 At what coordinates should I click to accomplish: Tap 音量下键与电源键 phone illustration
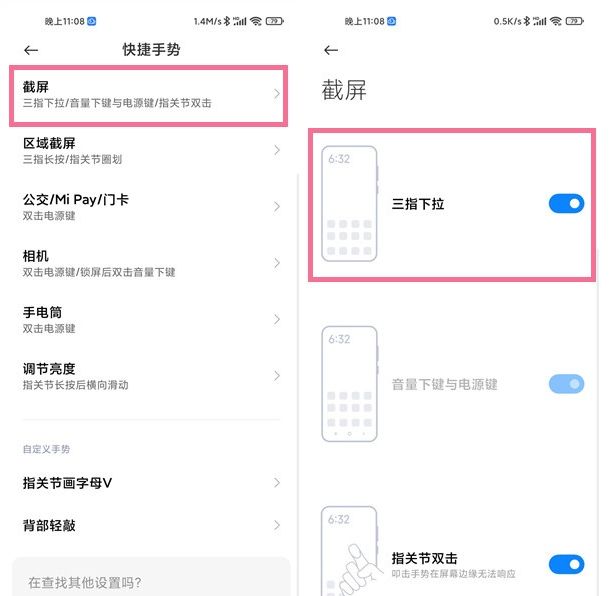pos(350,384)
